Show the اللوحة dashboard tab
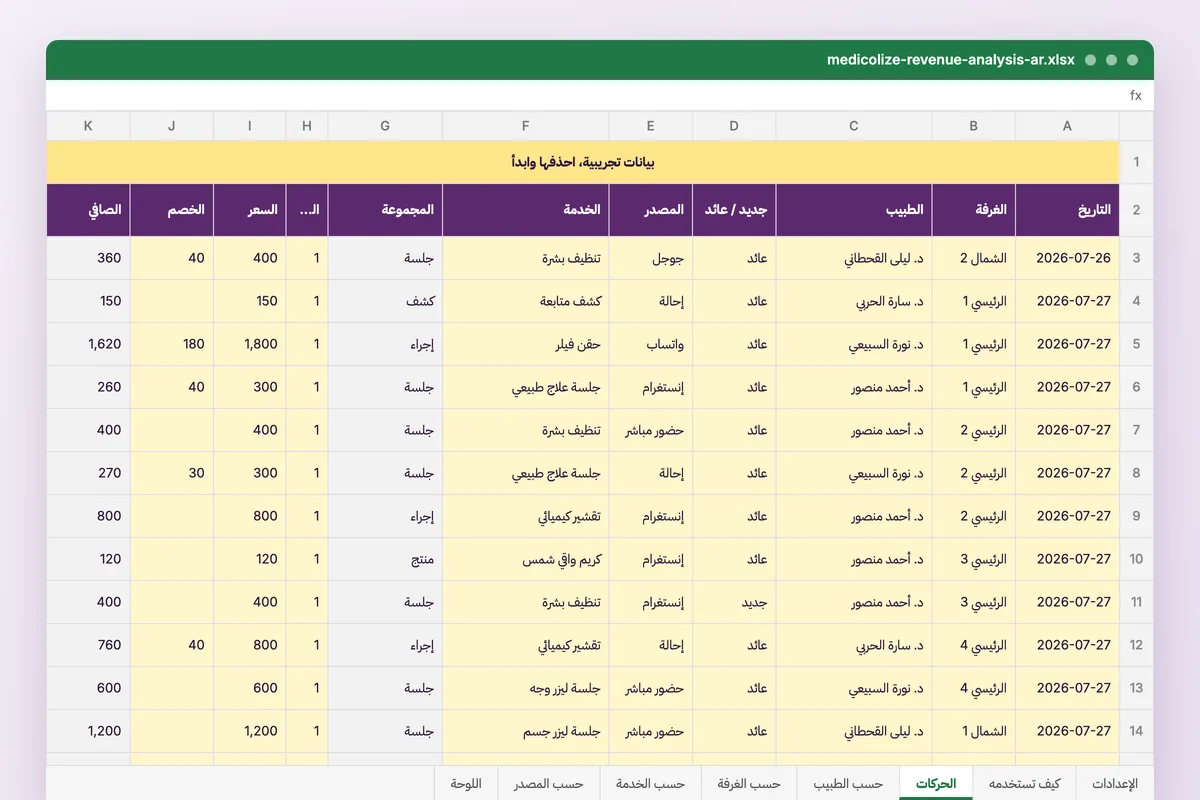Viewport: 1200px width, 800px height. point(466,784)
